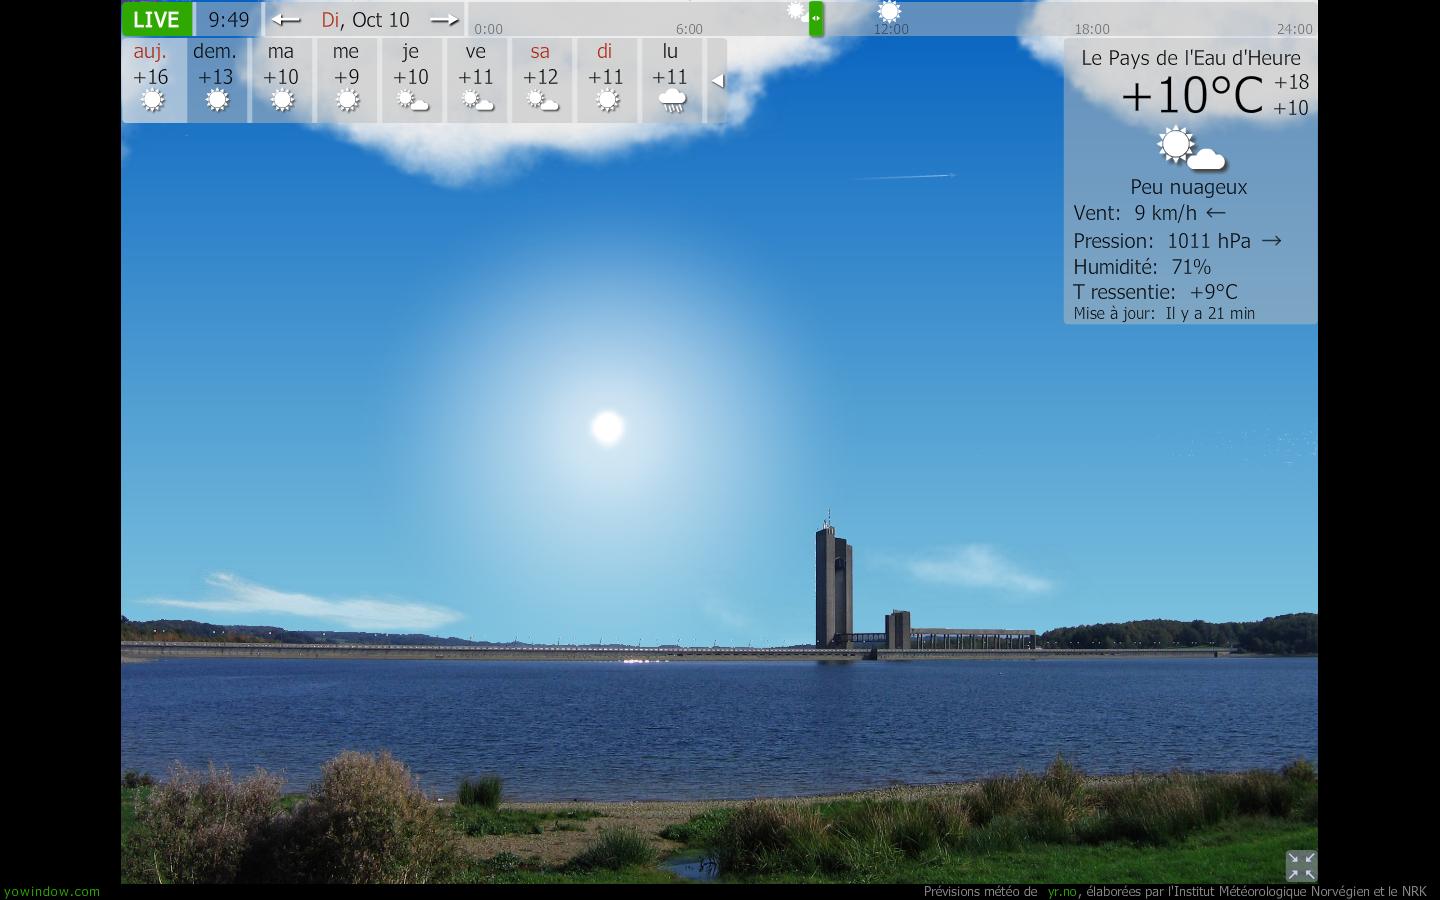Viewport: 1440px width, 900px height.
Task: Collapse the forecast strip with triangle arrow
Action: coord(717,81)
